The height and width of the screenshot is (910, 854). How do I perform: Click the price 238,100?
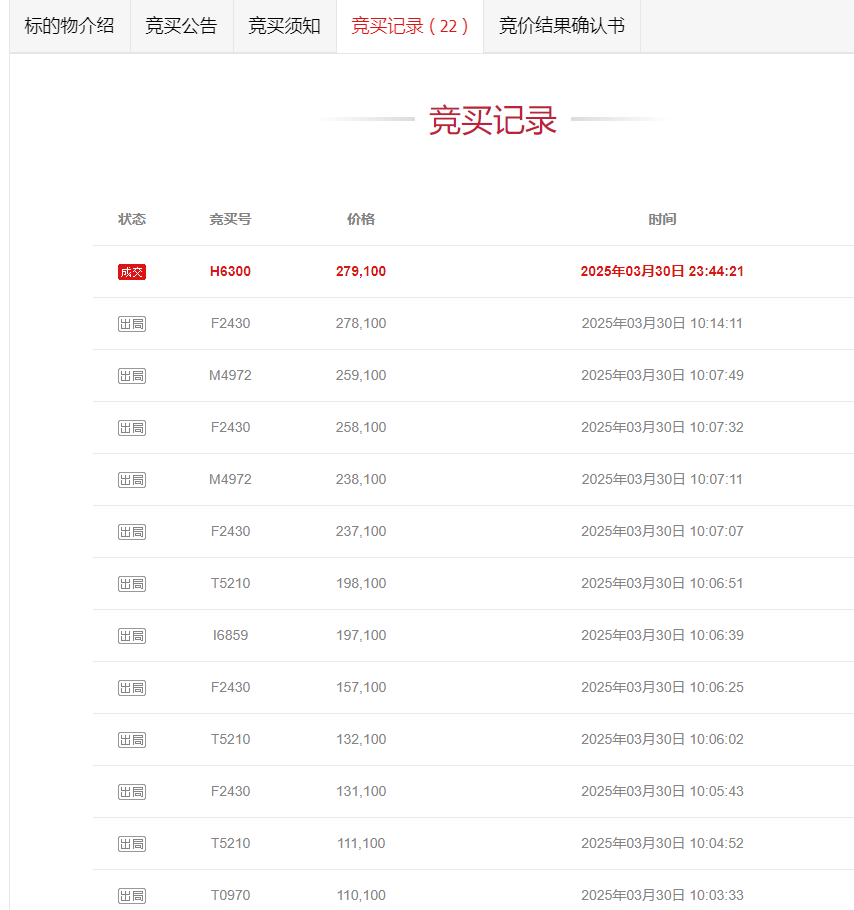(x=361, y=479)
